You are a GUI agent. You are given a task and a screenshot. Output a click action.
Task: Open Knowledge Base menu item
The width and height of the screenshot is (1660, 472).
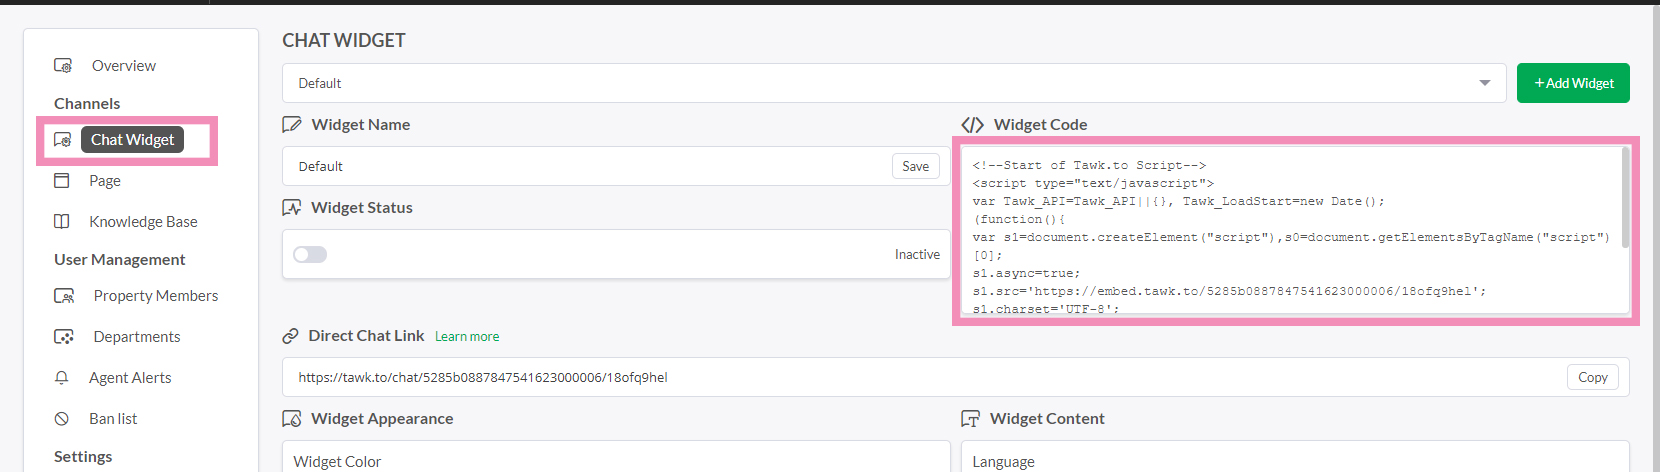click(x=143, y=222)
